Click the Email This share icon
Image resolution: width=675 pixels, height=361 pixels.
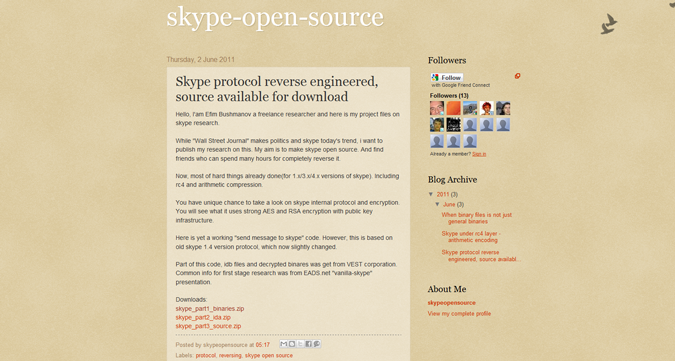[284, 344]
